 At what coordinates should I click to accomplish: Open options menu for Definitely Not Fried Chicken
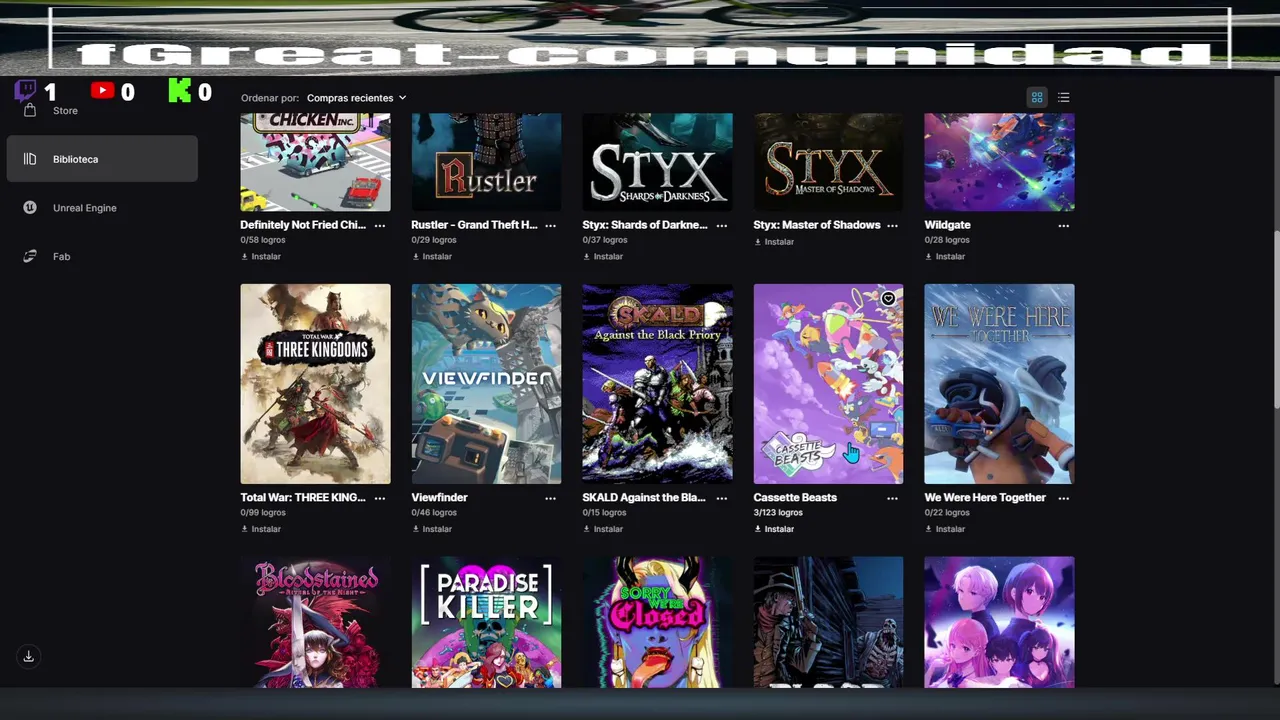[x=380, y=225]
